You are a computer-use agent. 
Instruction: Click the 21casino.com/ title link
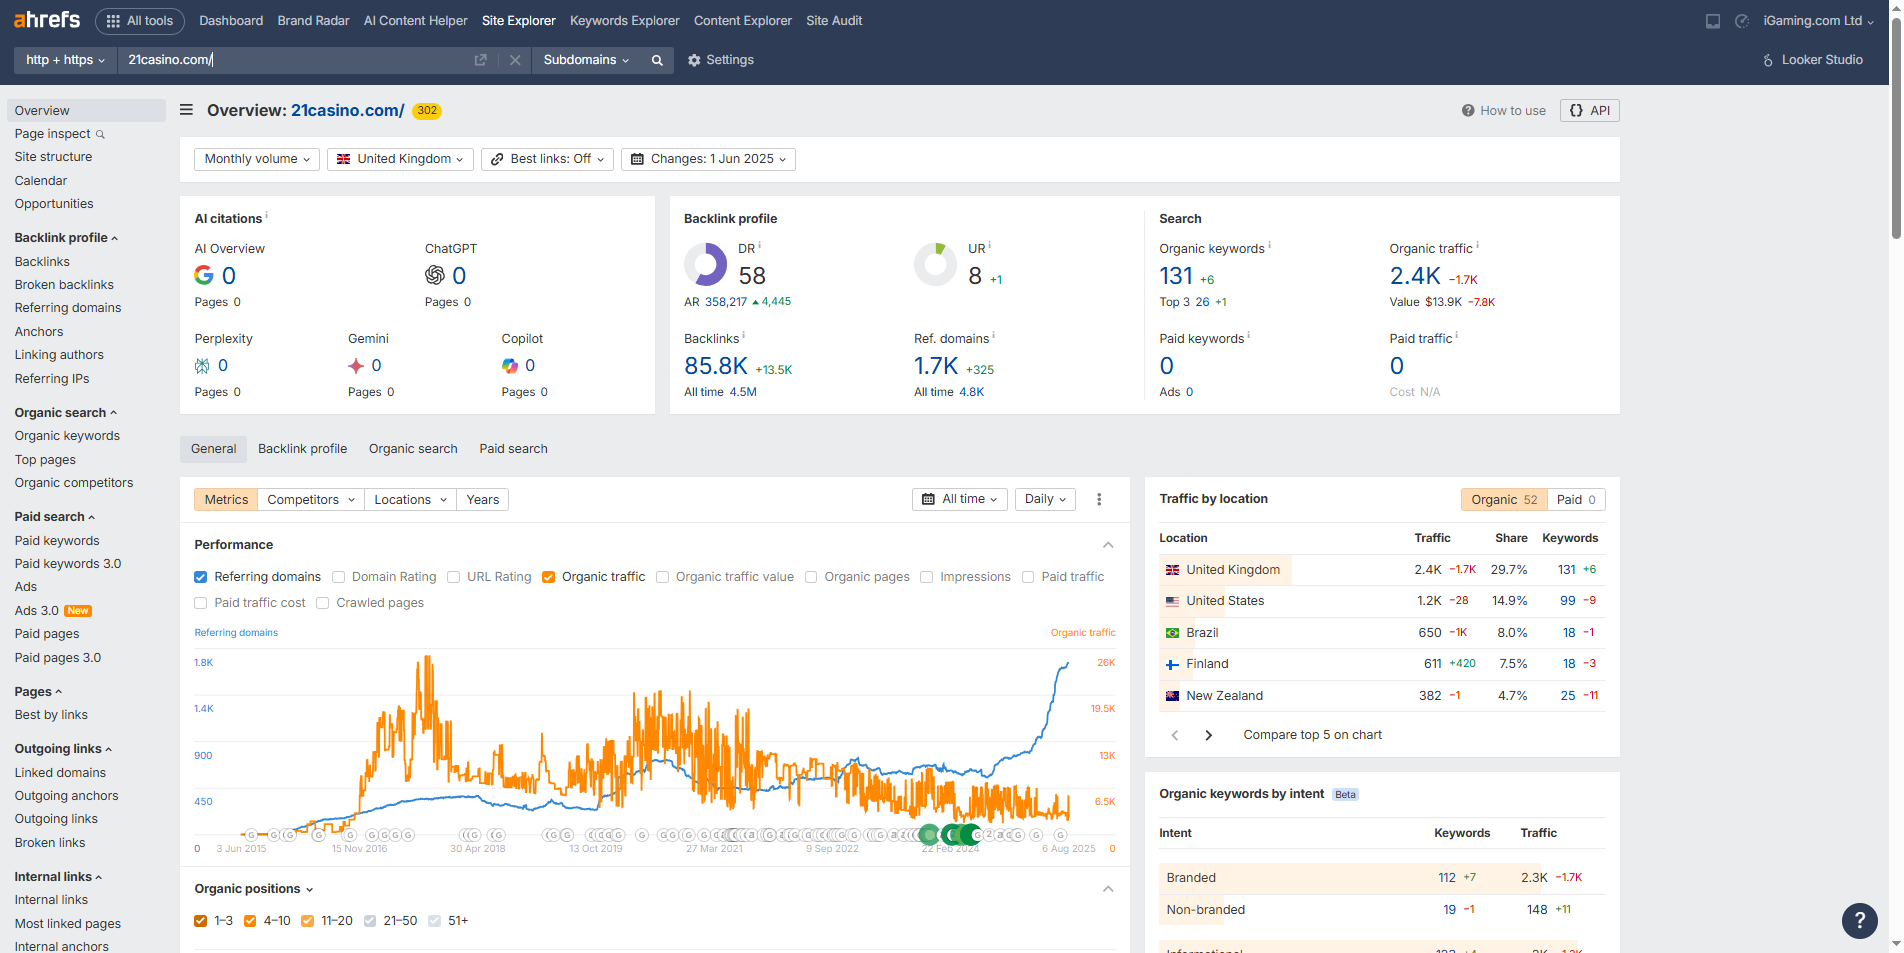tap(347, 110)
